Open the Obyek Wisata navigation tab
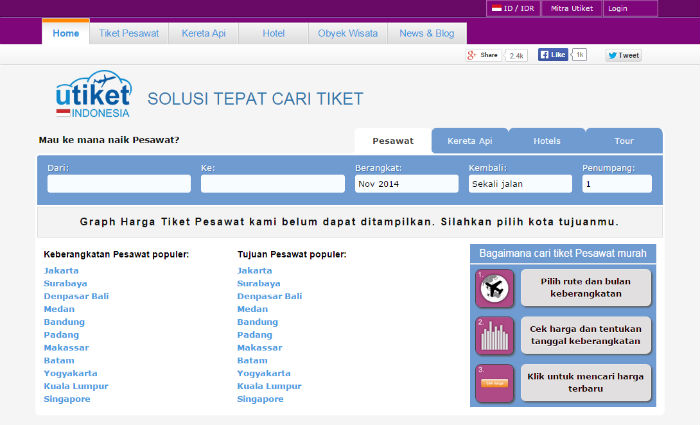 348,33
